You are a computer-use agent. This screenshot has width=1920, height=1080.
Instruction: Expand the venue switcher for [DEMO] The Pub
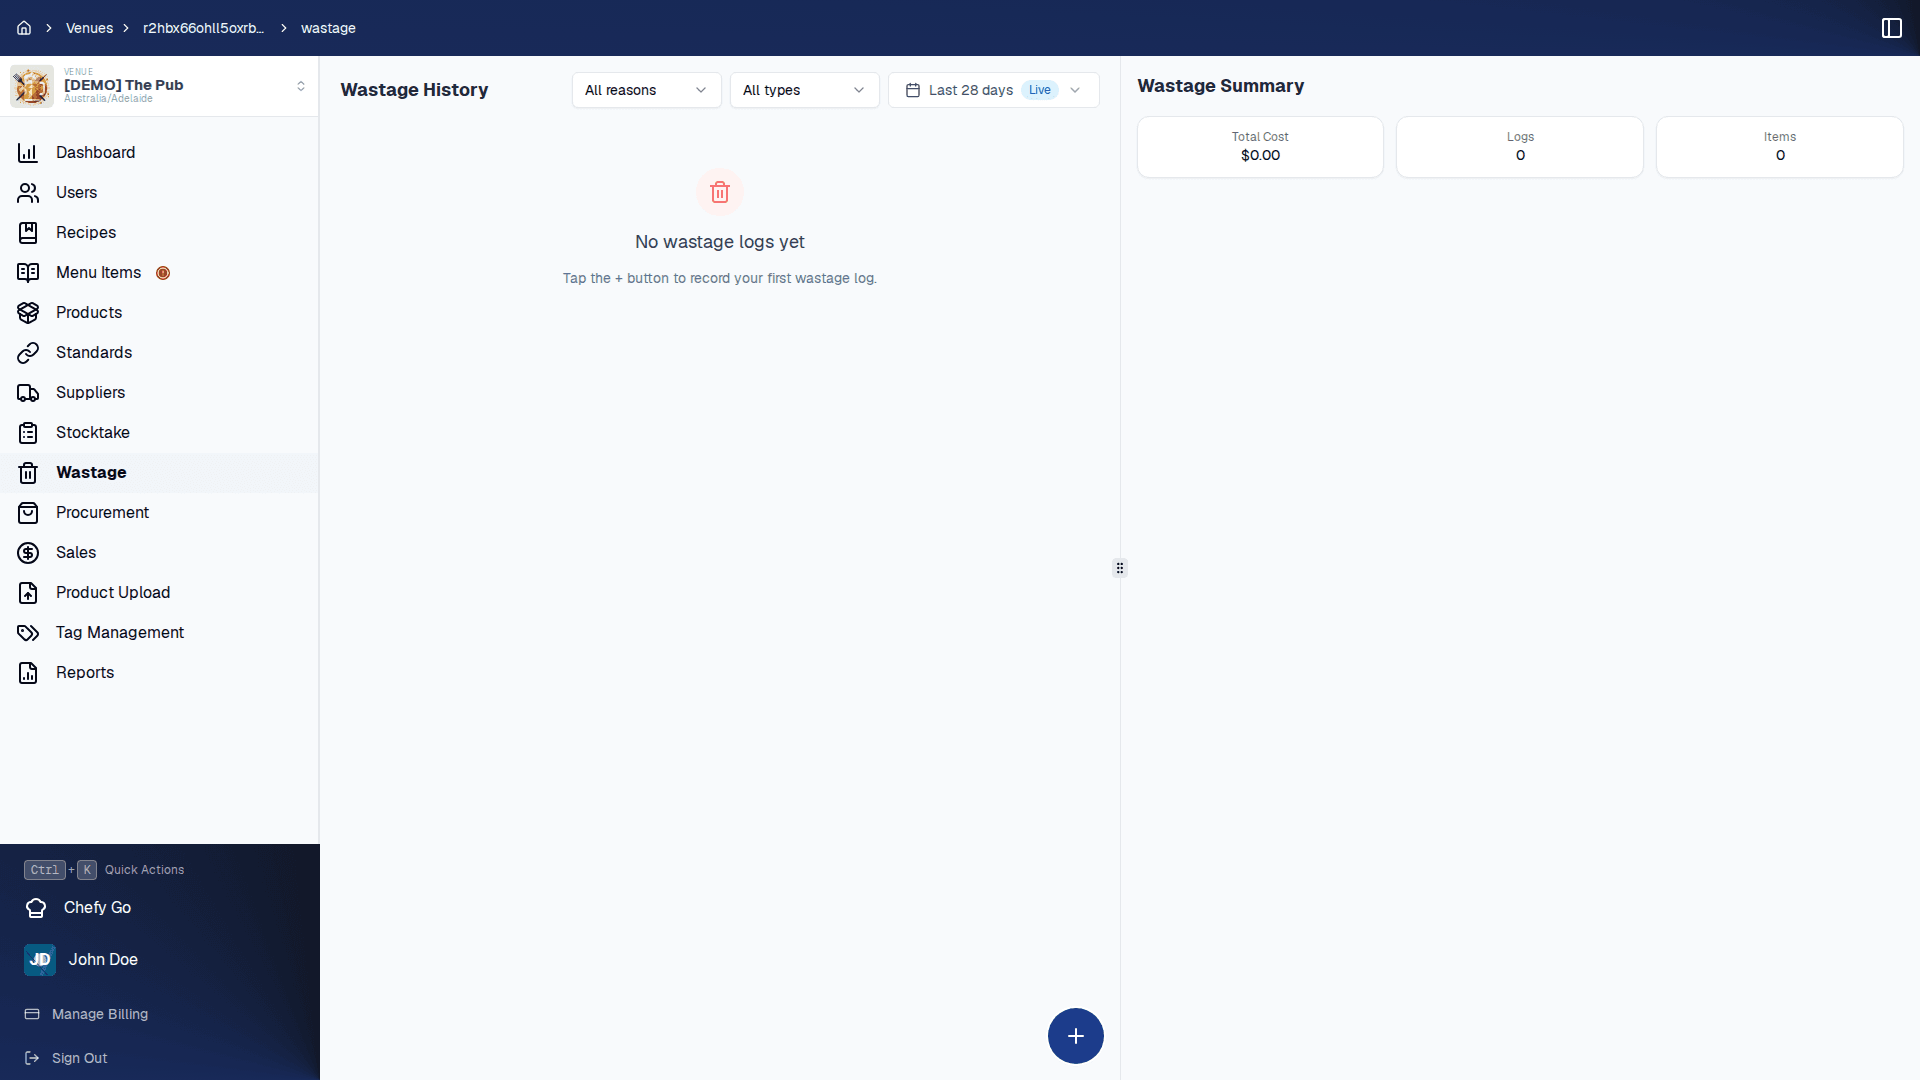160,86
